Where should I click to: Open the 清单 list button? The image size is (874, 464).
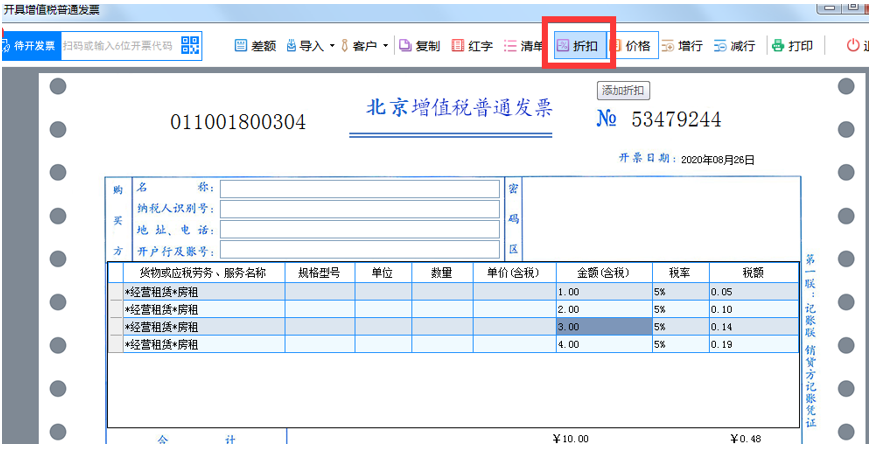[523, 46]
